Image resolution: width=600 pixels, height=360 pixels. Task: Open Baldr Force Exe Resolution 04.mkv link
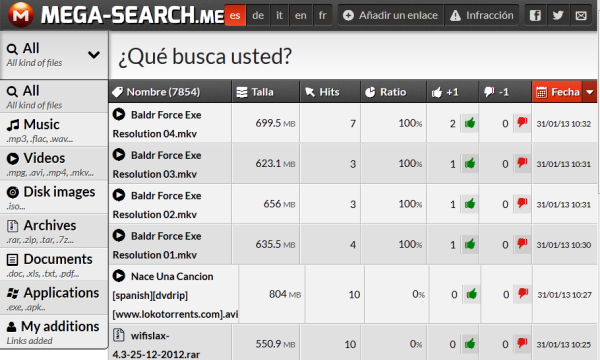[x=157, y=124]
